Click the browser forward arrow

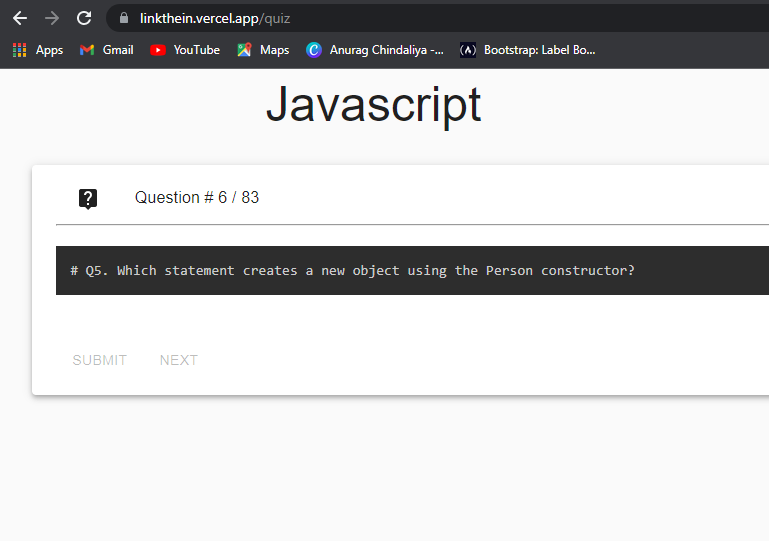[52, 19]
